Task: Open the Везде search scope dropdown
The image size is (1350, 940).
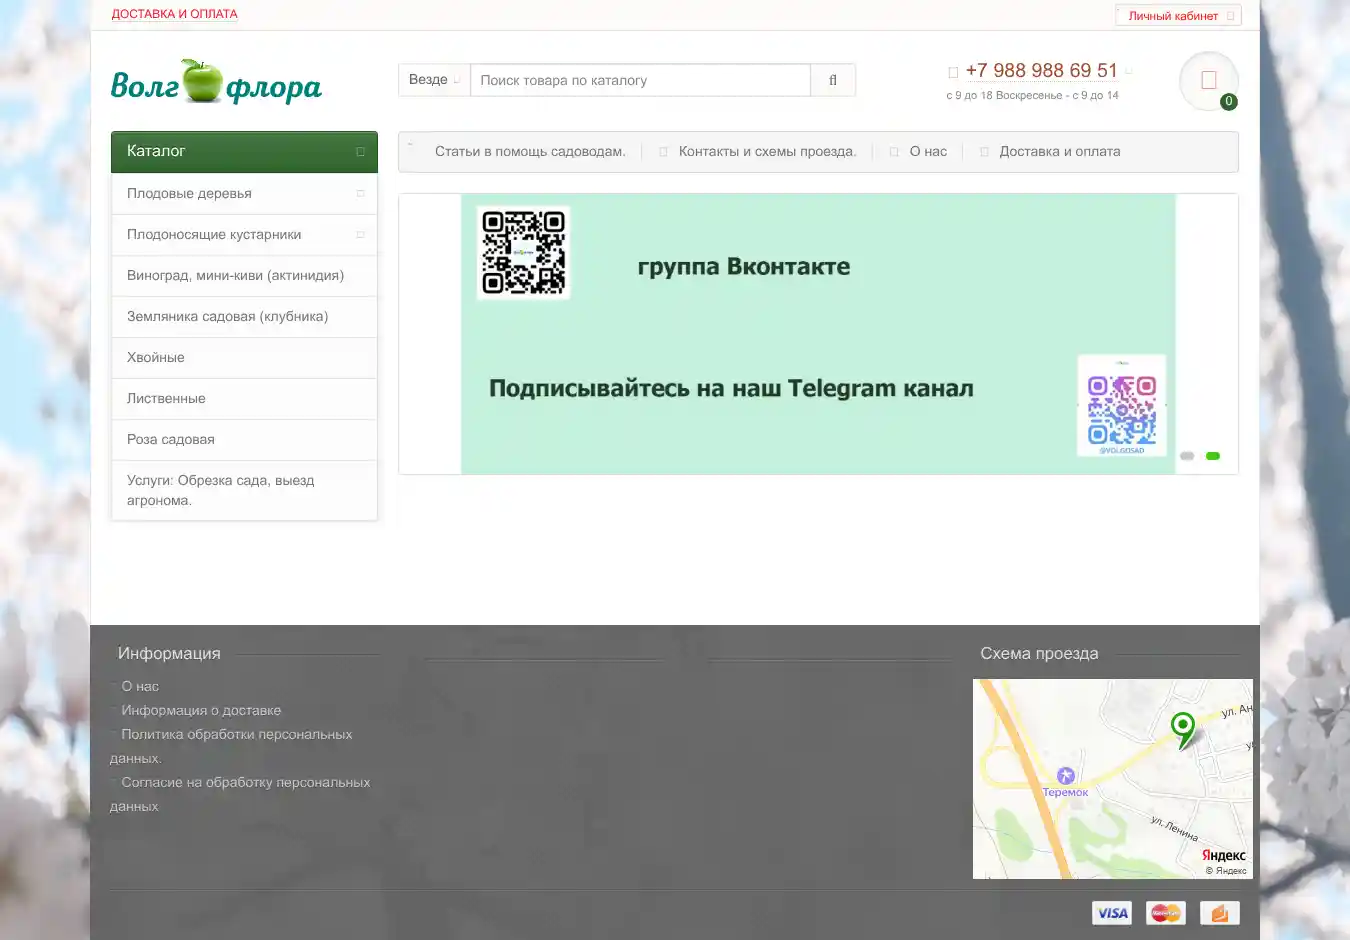Action: tap(434, 80)
